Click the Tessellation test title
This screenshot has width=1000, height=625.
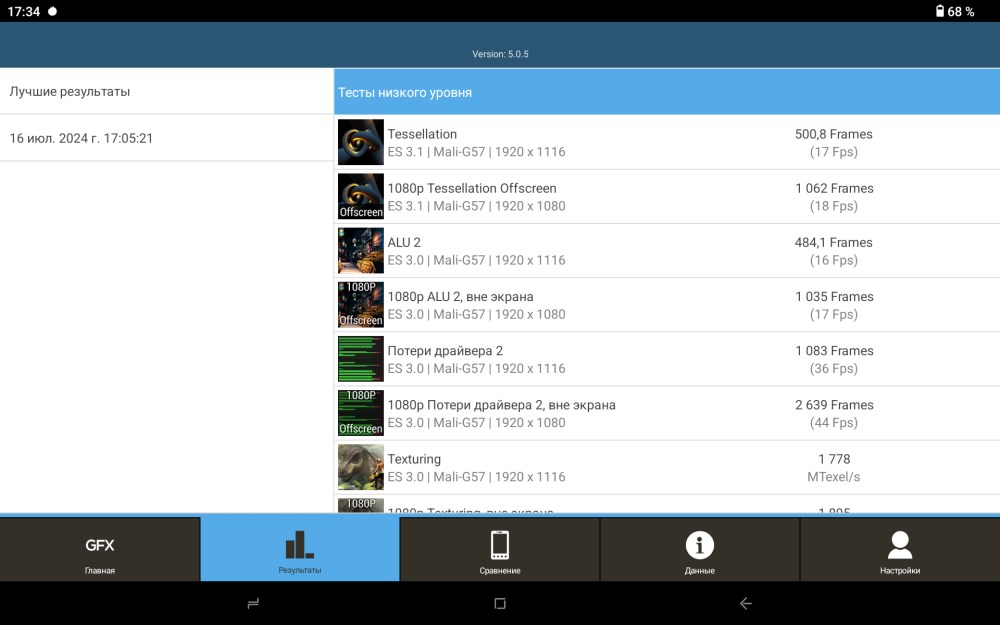422,134
